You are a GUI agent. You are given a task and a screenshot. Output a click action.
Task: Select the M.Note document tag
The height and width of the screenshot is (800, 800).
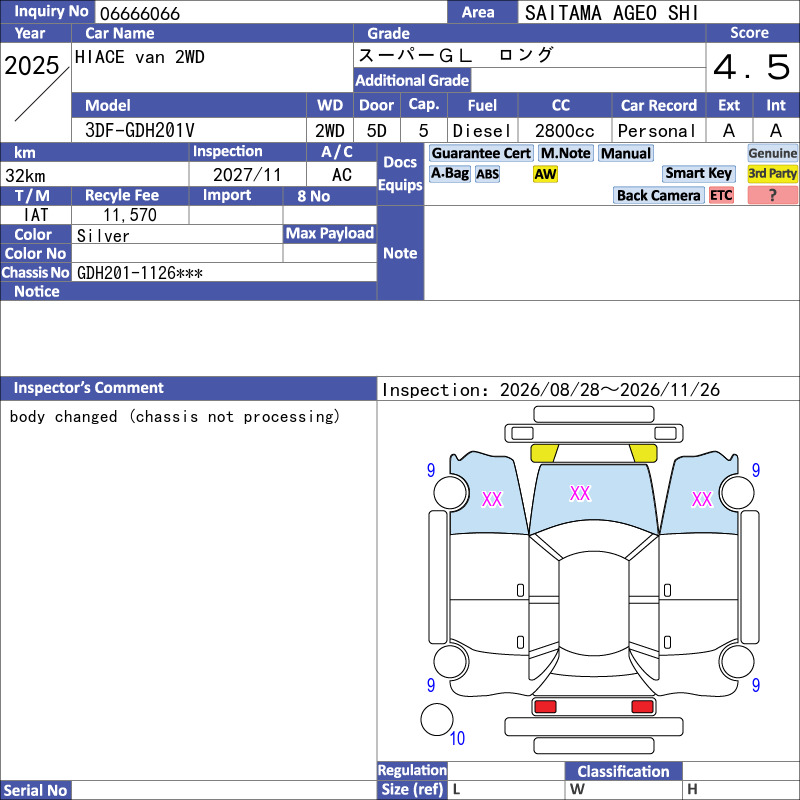(x=565, y=154)
